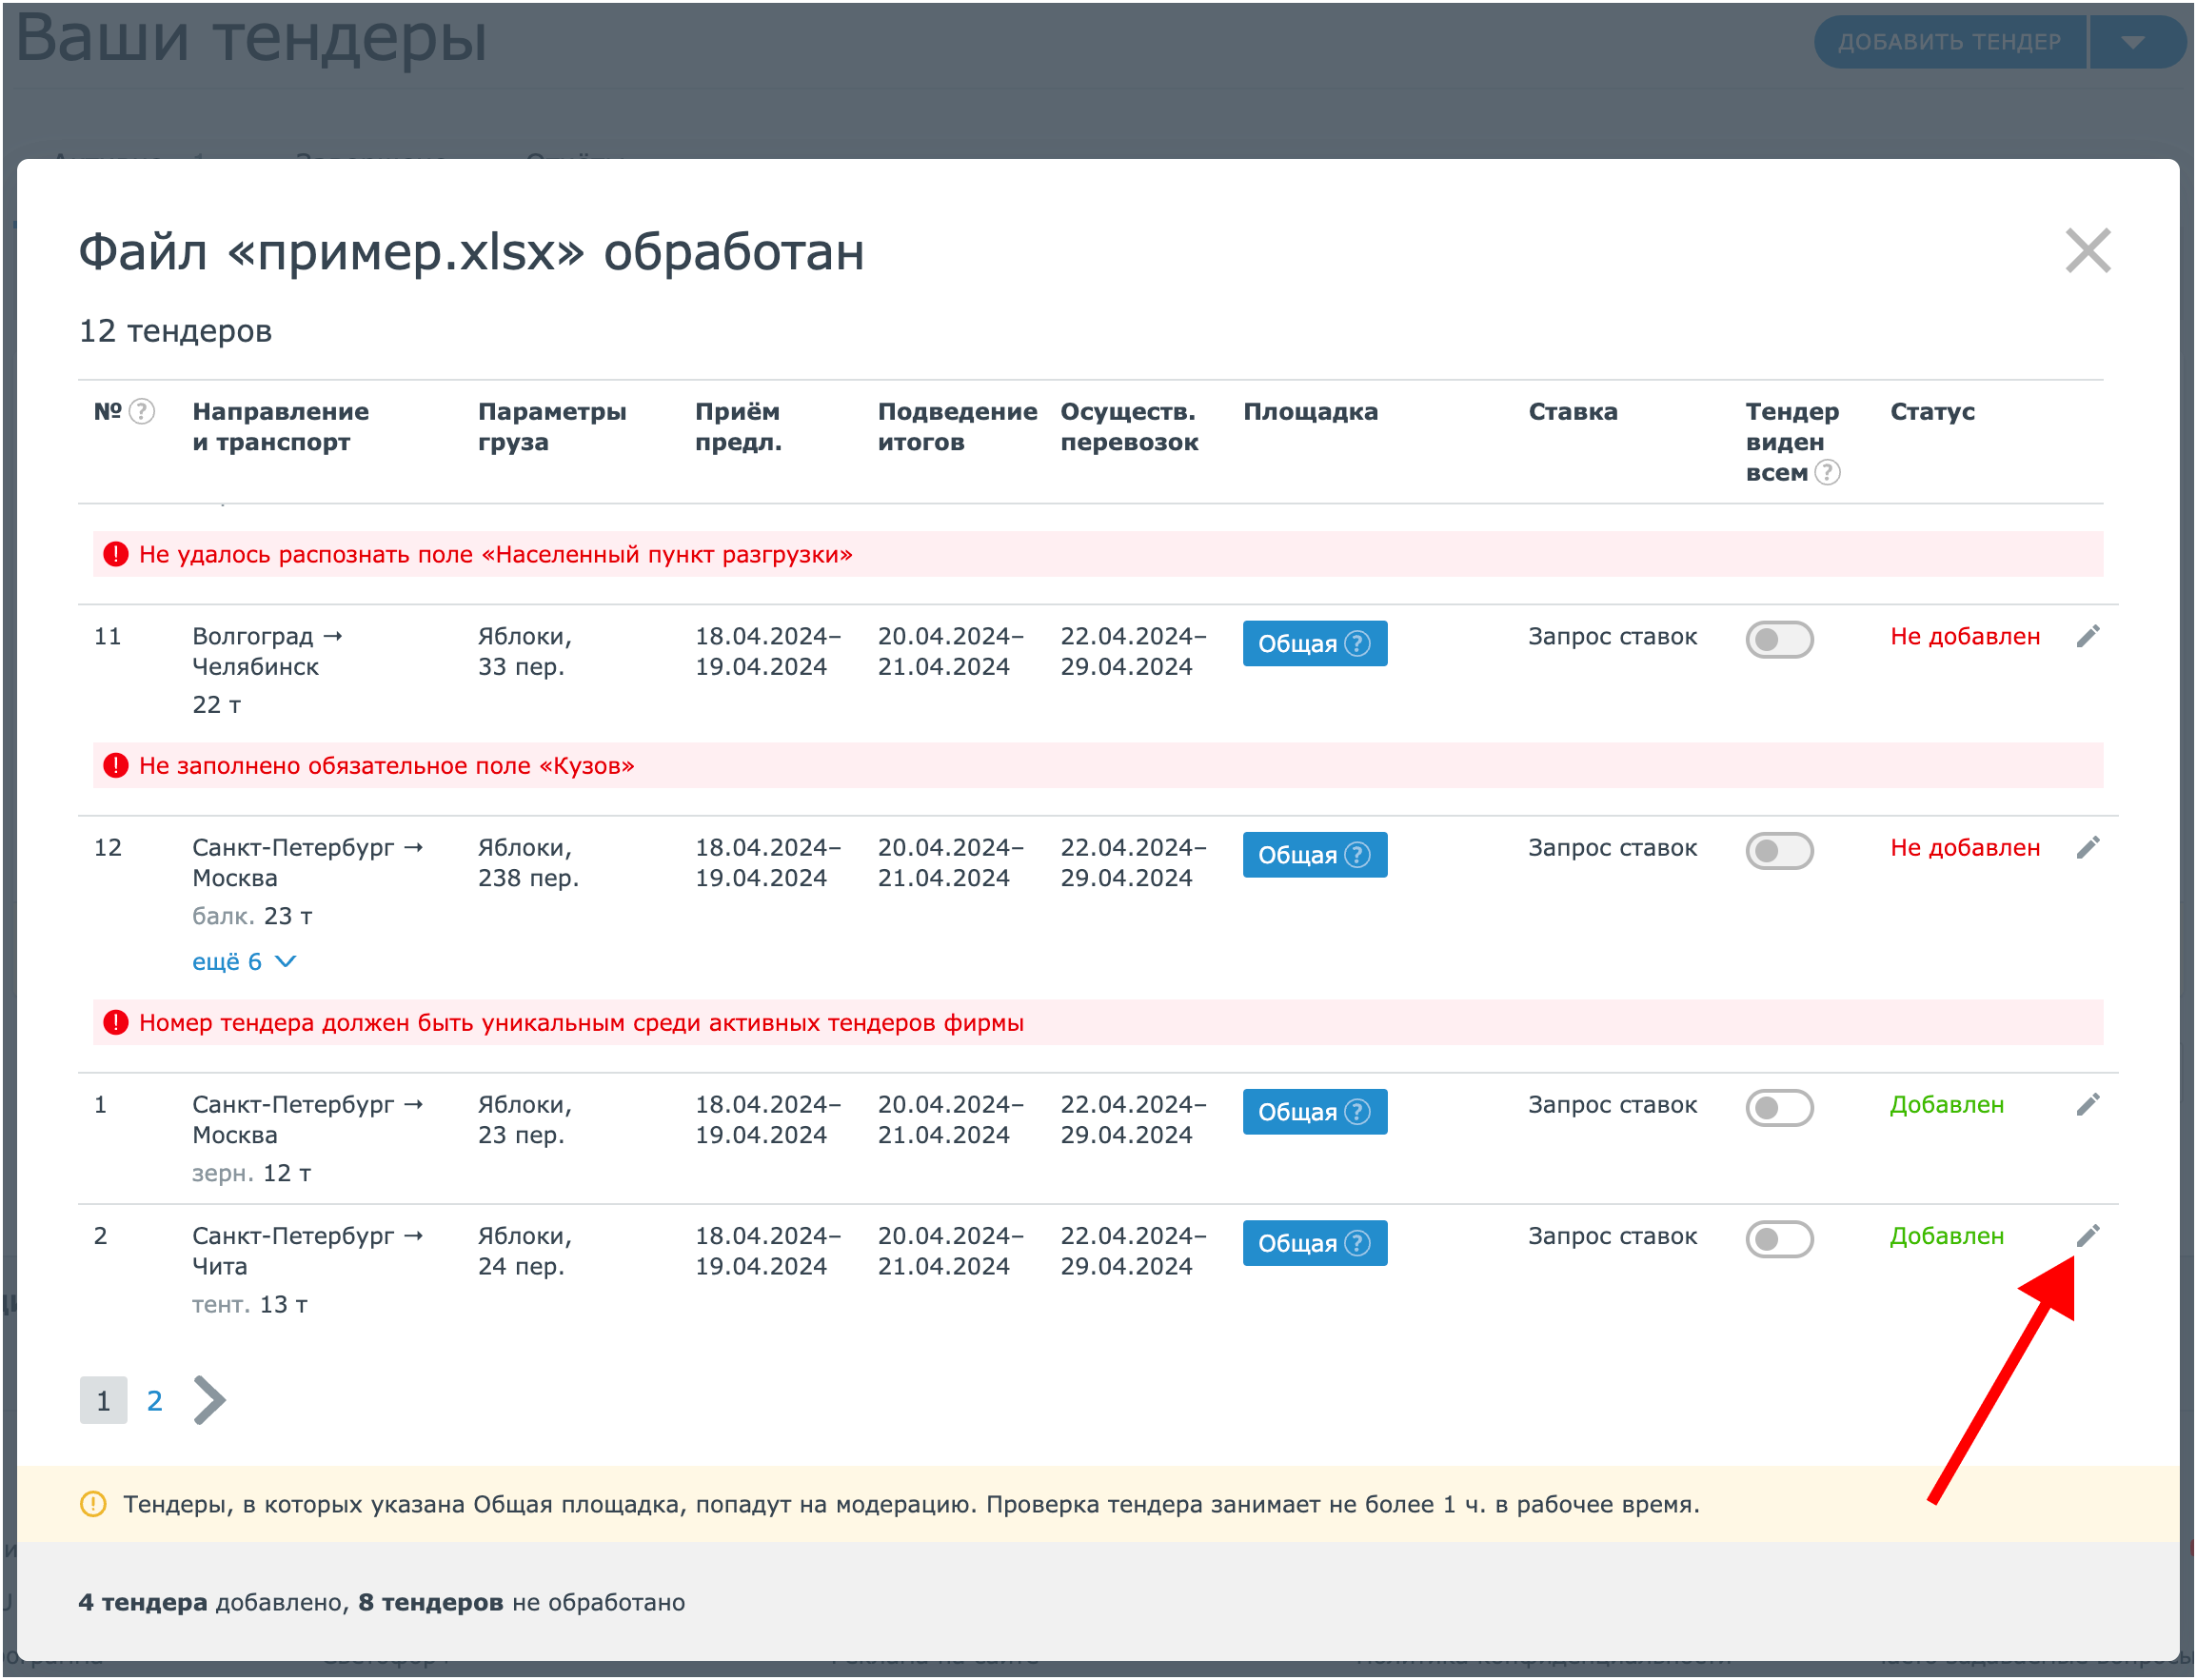Image resolution: width=2197 pixels, height=1680 pixels.
Task: Edit tender 12 using pencil icon
Action: pyautogui.click(x=2087, y=848)
